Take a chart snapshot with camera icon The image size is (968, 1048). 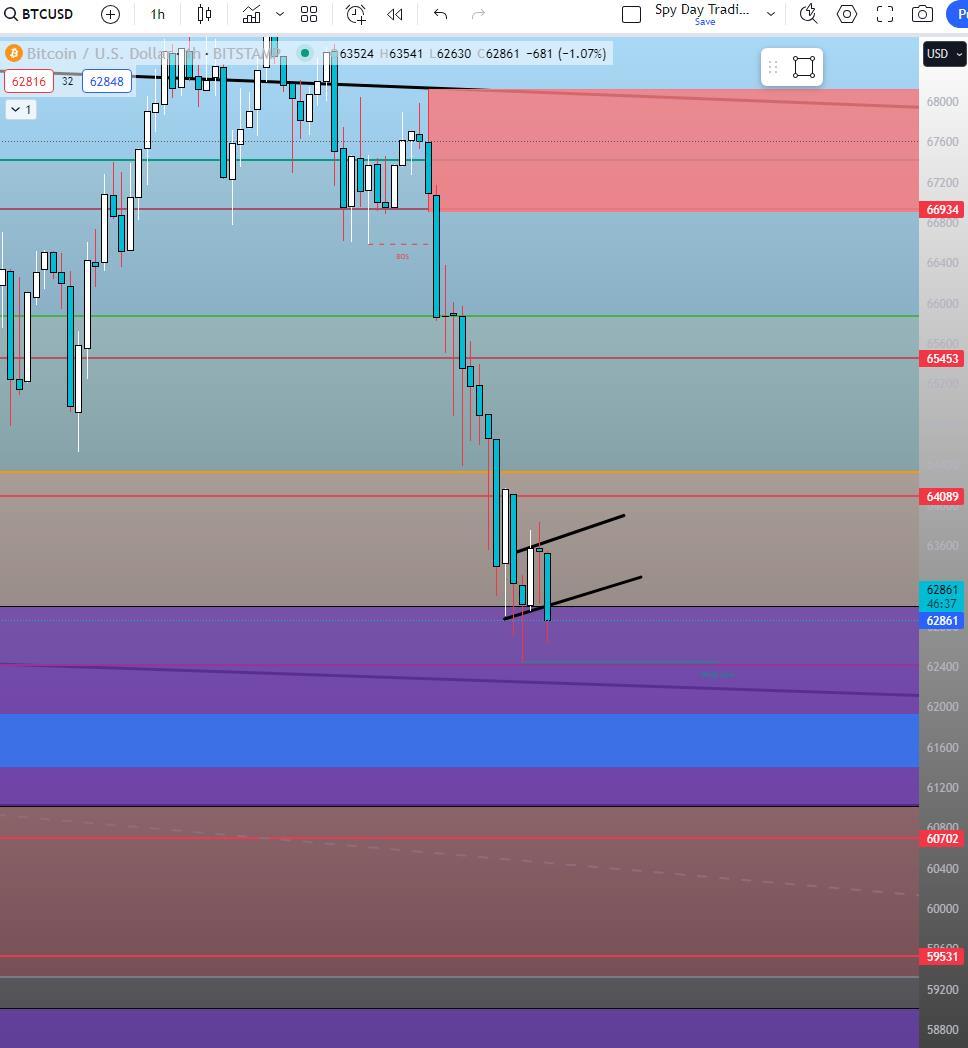point(923,14)
